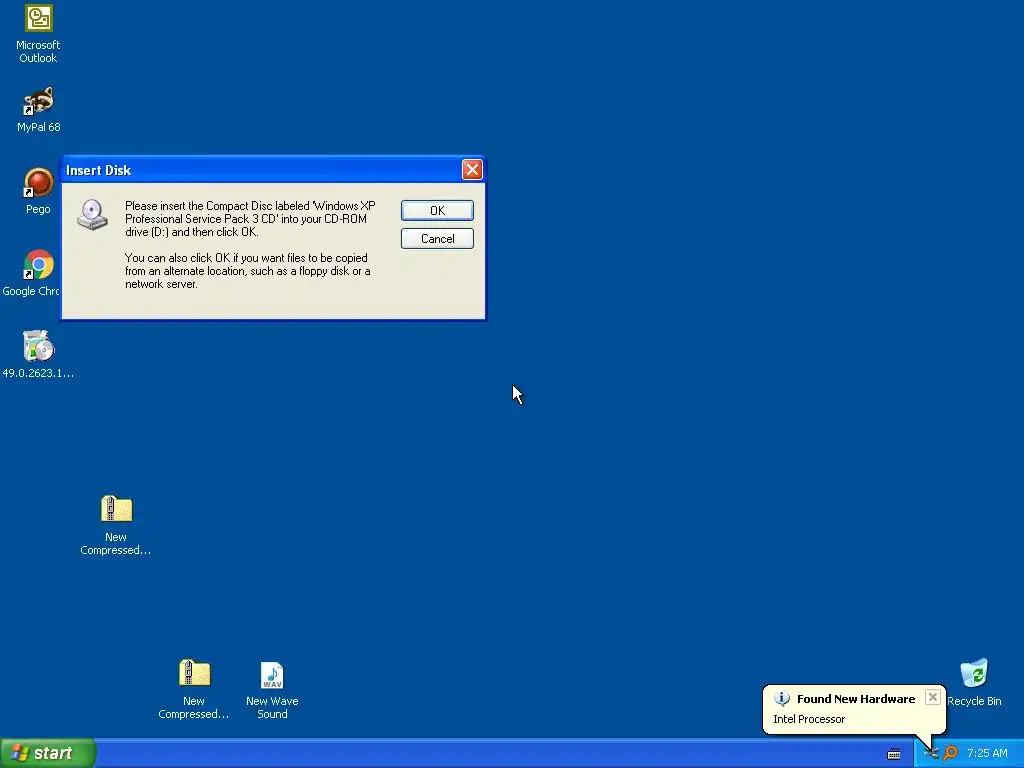
Task: Select the New Wave Sound file
Action: click(x=272, y=690)
